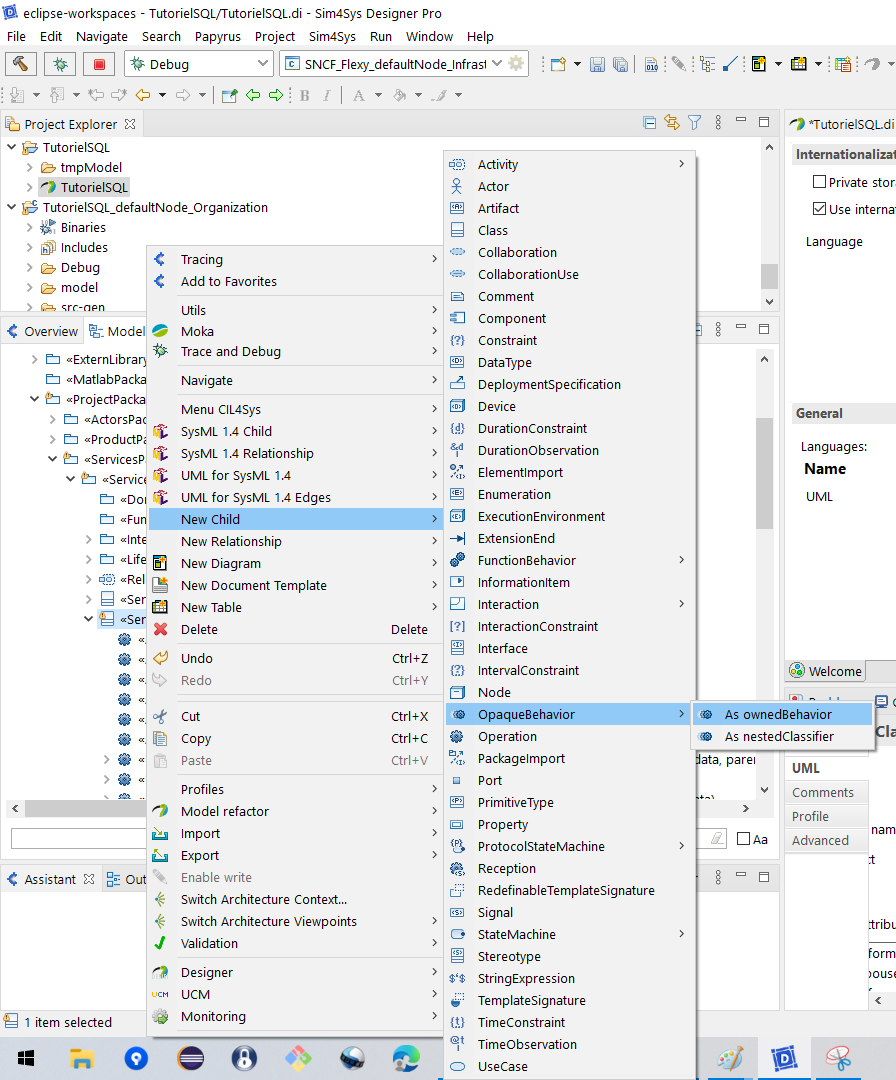Click the Microsoft Edge taskbar icon
This screenshot has height=1080, width=896.
406,1058
